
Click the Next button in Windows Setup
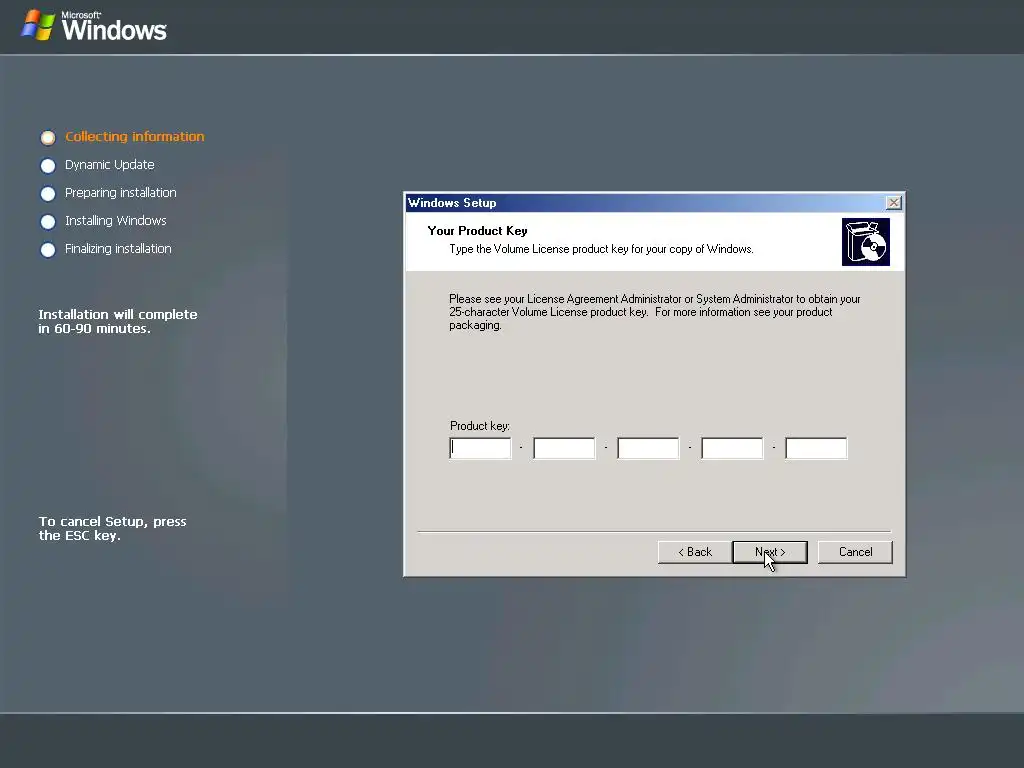[x=770, y=552]
